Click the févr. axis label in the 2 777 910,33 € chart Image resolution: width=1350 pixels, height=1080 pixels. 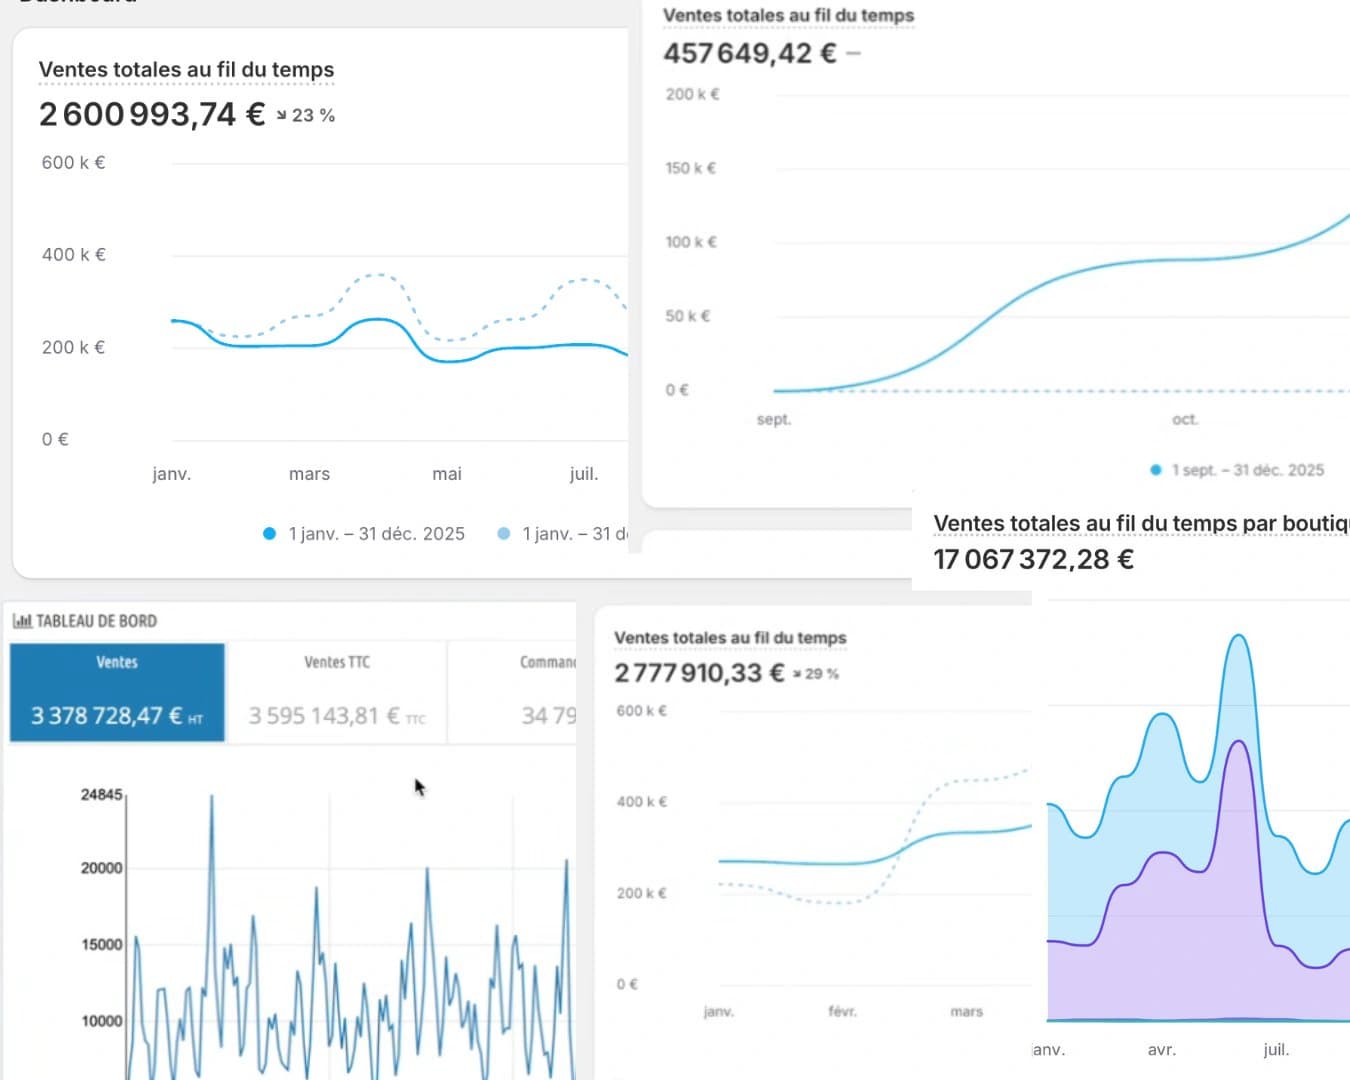842,1012
